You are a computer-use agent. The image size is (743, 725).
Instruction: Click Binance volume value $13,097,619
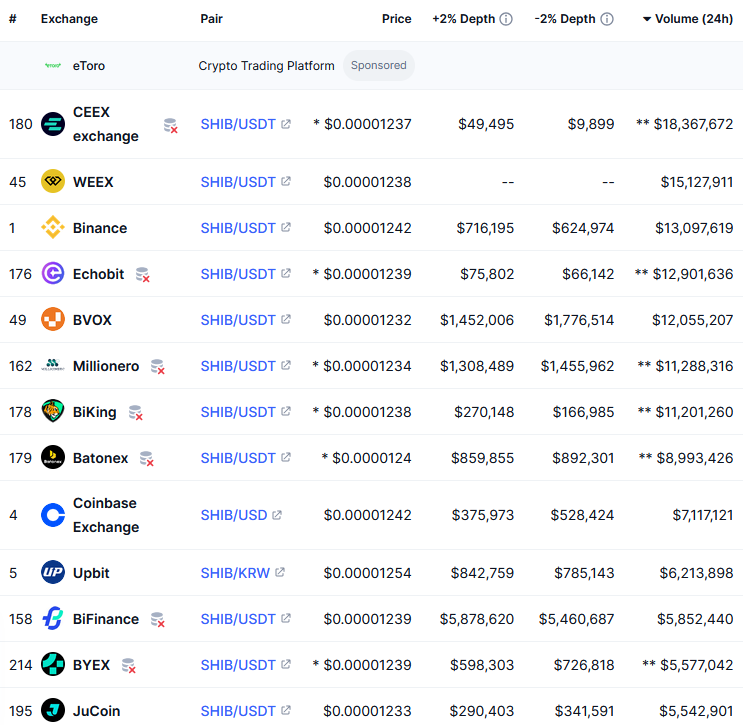694,228
